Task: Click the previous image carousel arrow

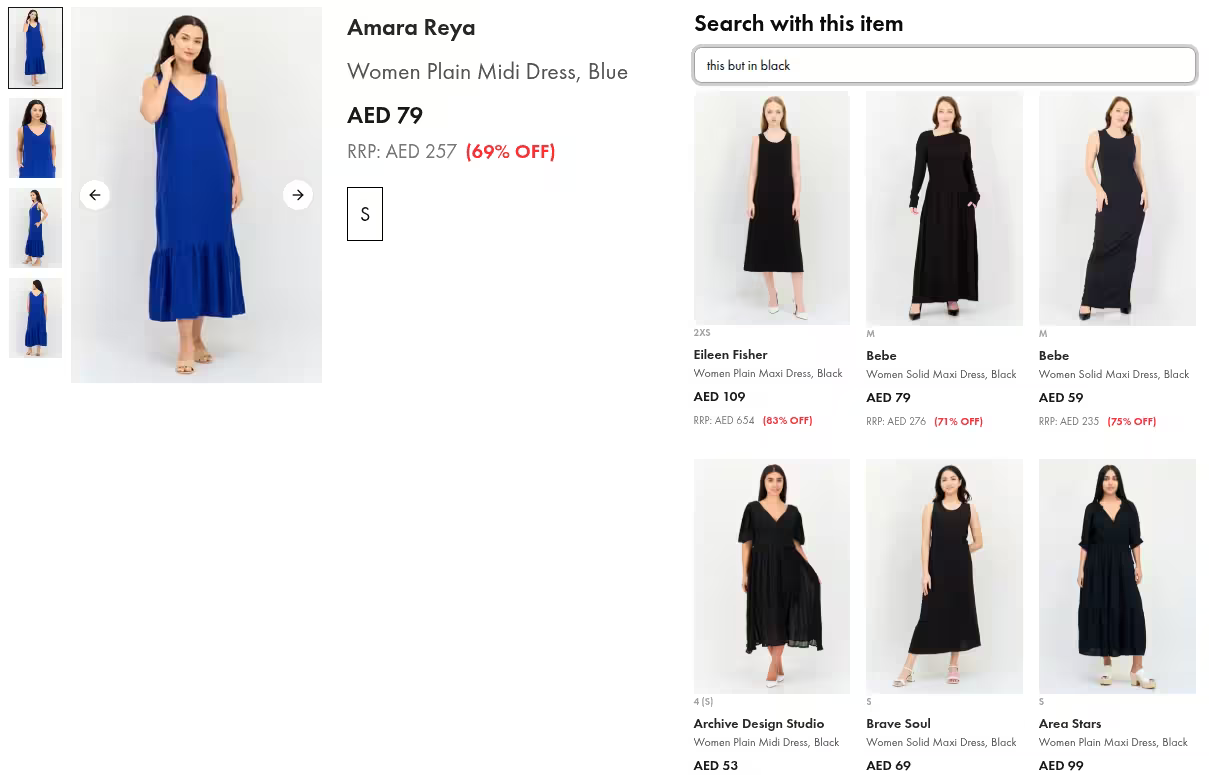Action: (x=95, y=195)
